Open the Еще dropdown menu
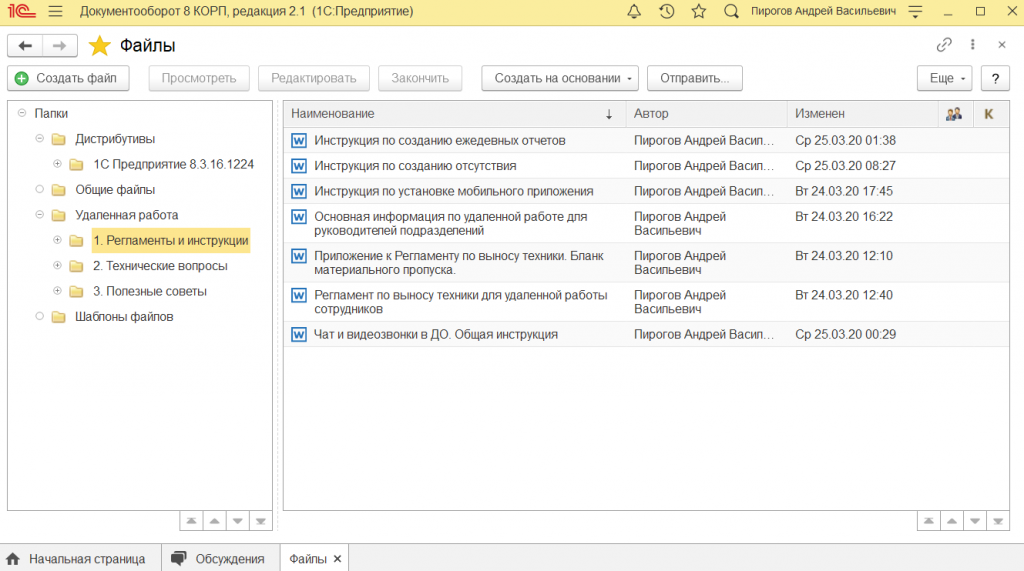 click(944, 78)
